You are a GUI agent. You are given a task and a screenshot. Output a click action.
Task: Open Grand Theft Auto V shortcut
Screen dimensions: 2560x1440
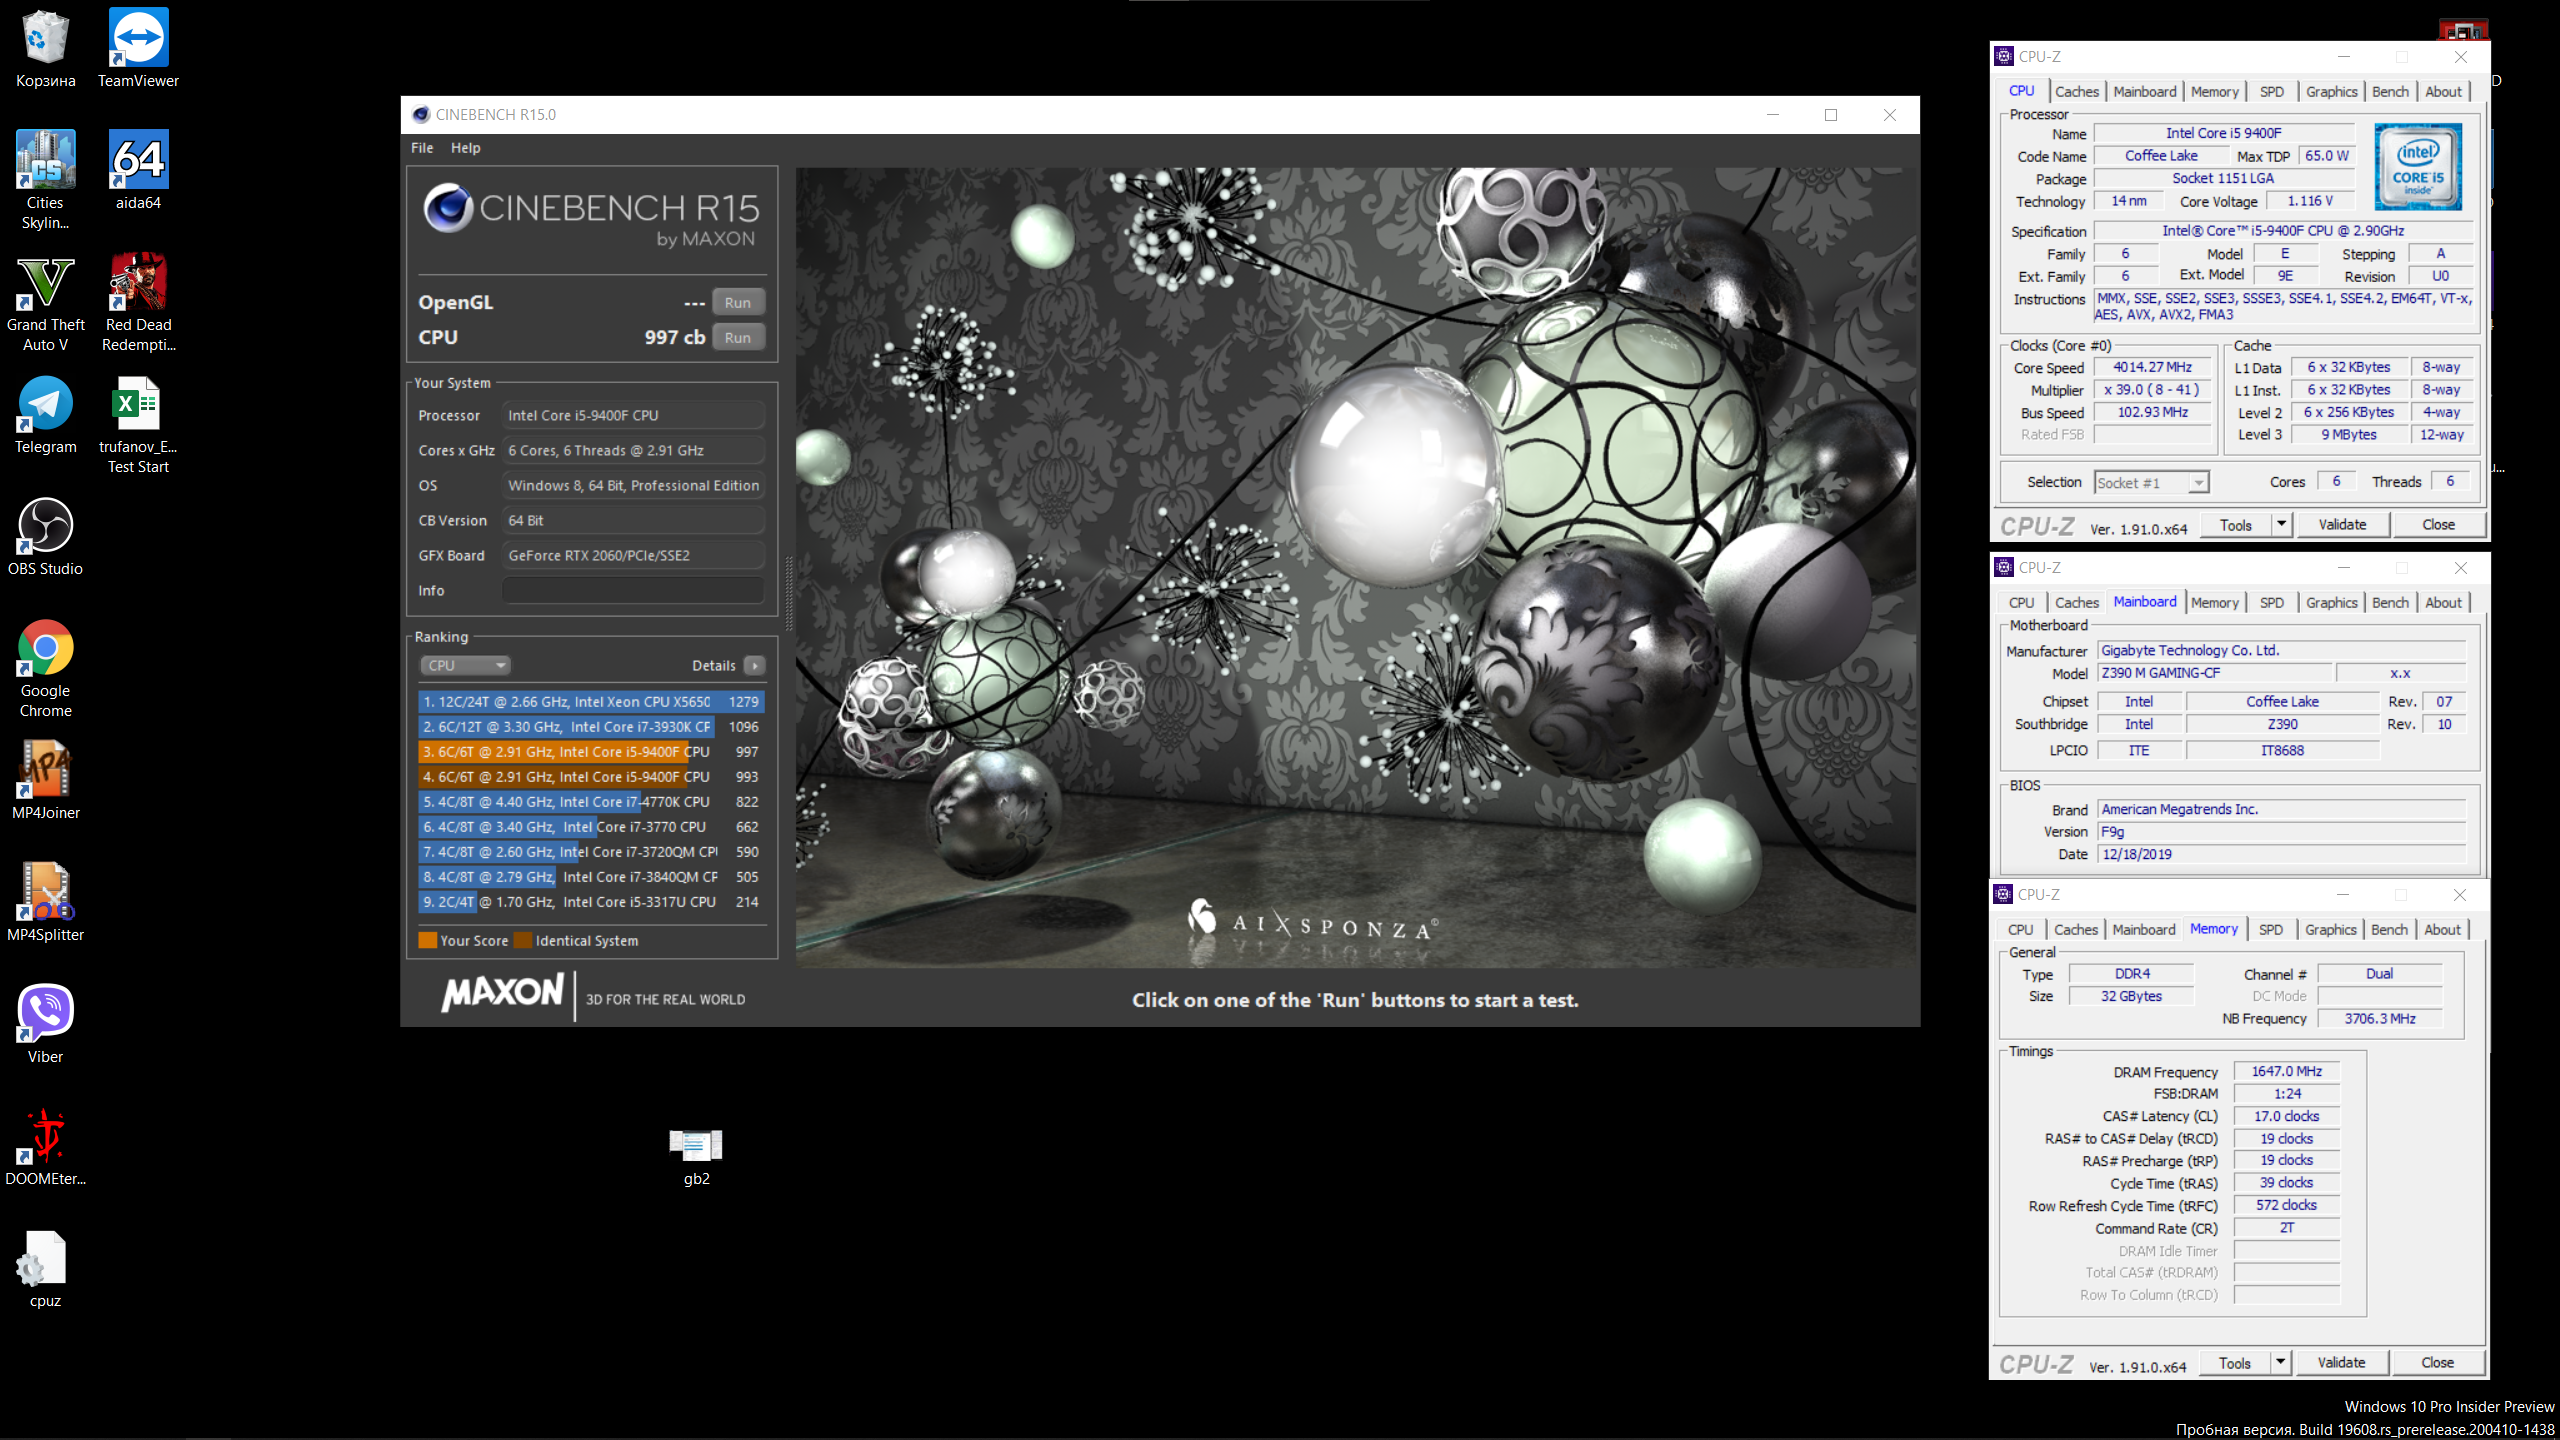point(45,304)
